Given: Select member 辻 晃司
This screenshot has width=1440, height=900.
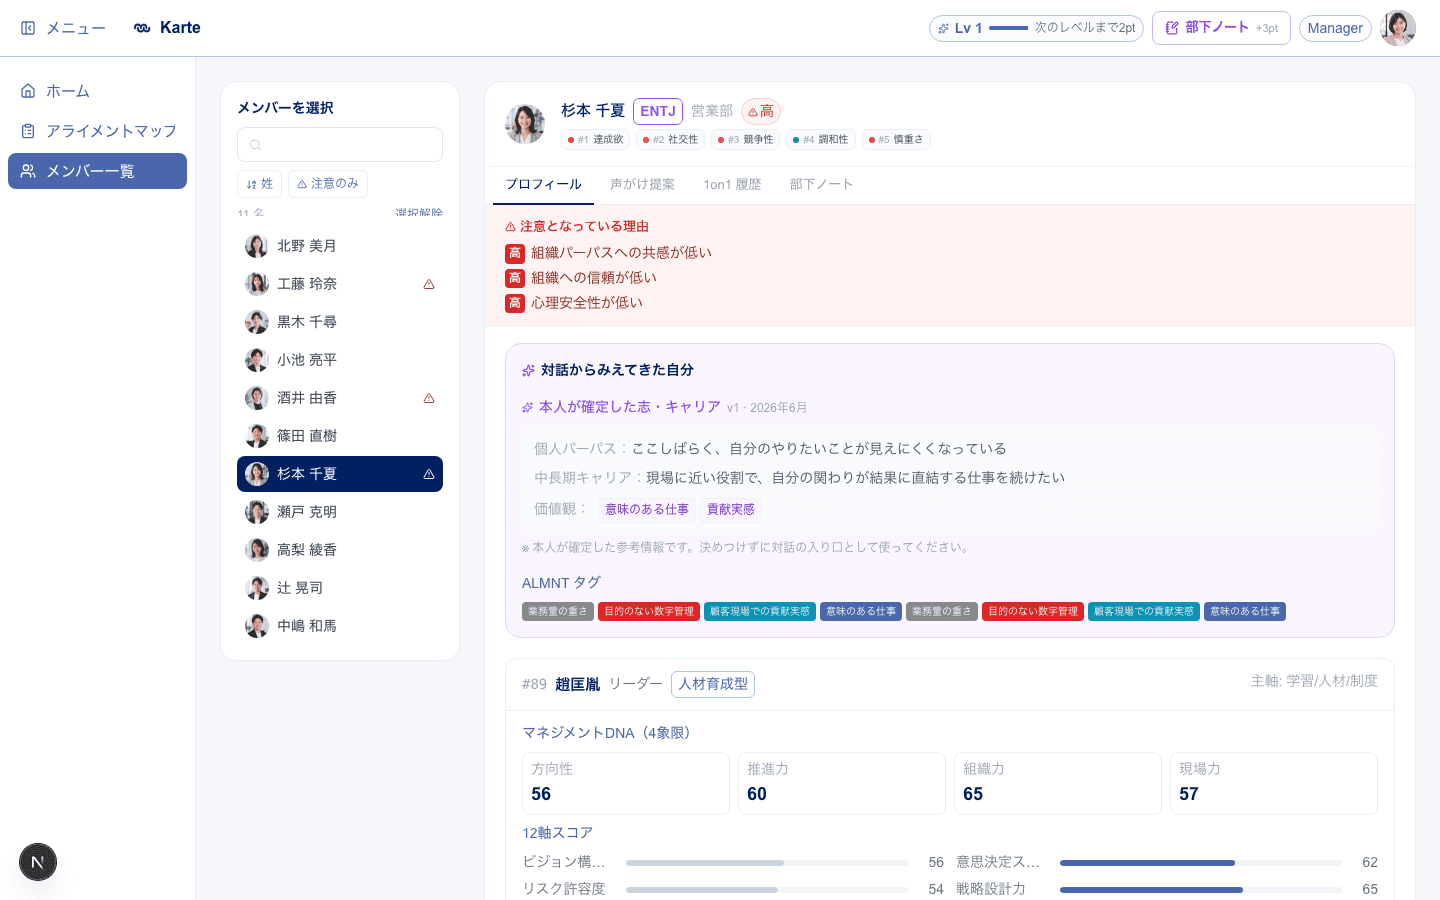Looking at the screenshot, I should click(x=340, y=588).
